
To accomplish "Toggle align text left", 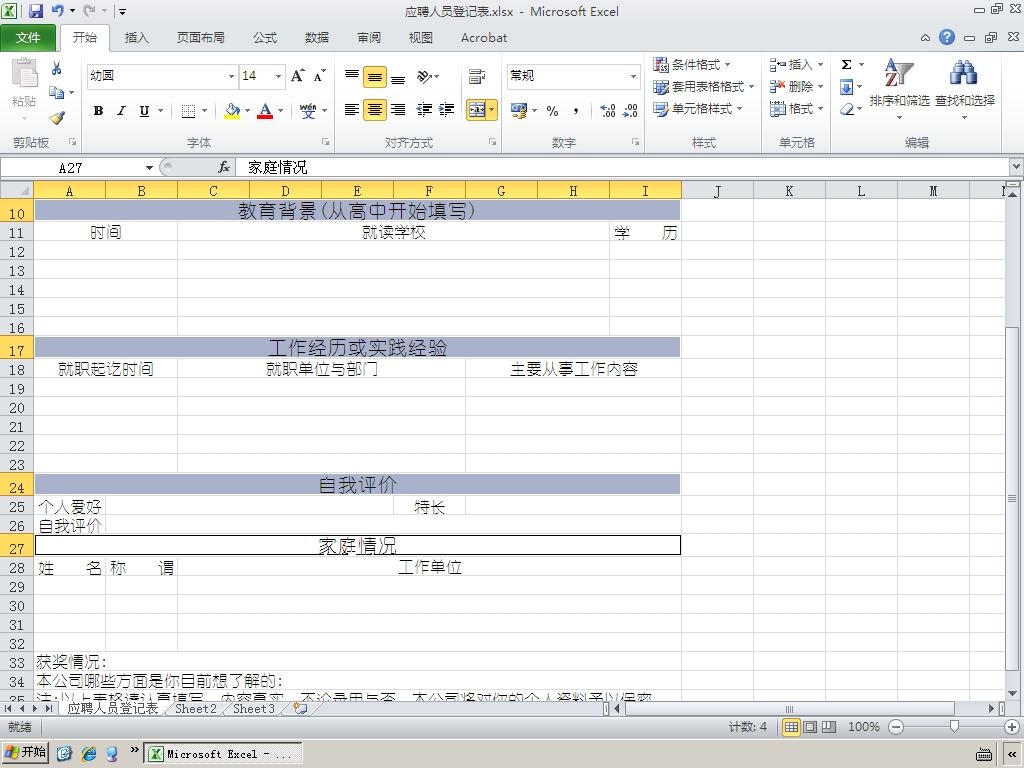I will (x=352, y=110).
